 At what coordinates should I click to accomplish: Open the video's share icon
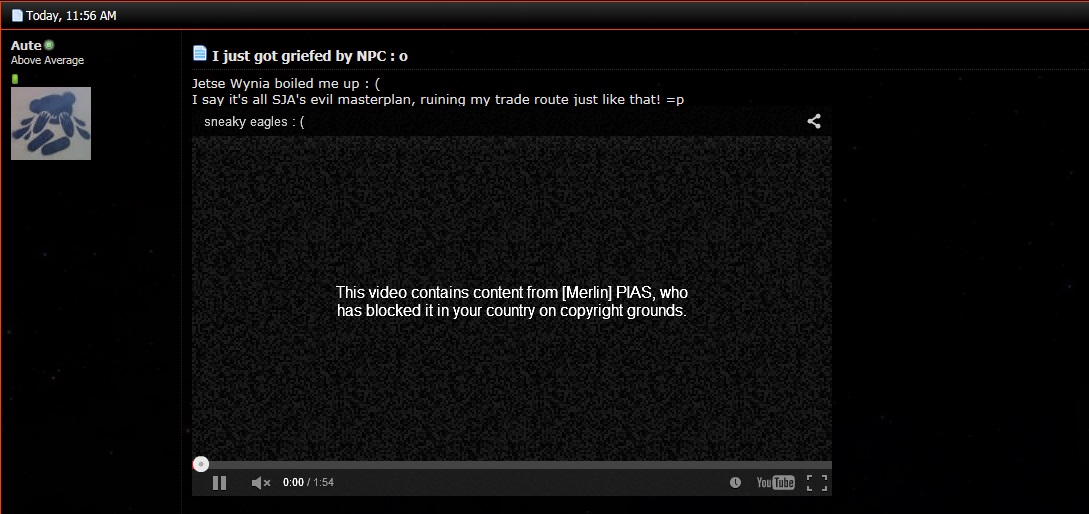[x=814, y=121]
